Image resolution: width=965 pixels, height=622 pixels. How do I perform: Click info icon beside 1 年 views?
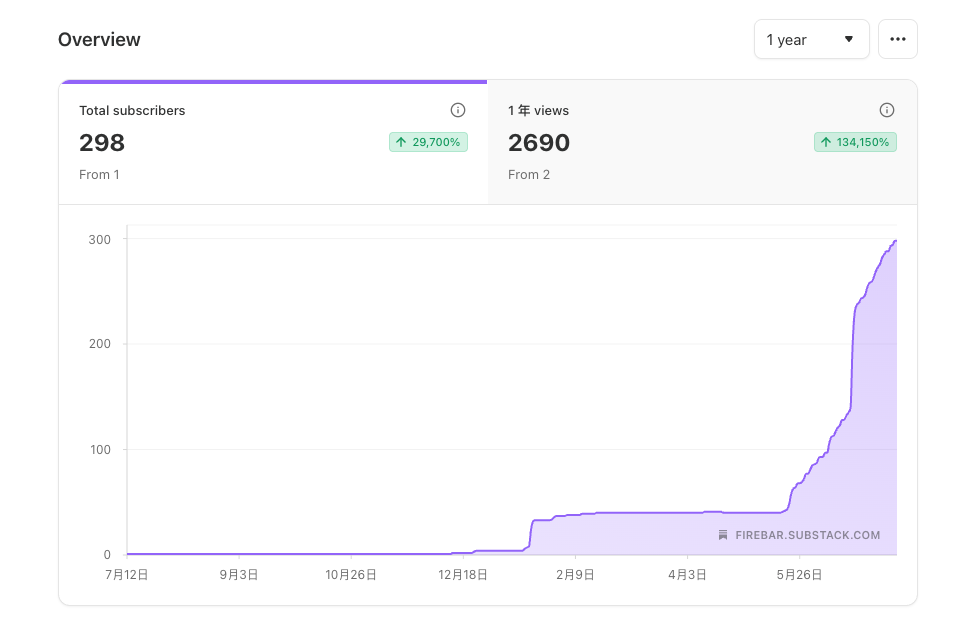[887, 110]
